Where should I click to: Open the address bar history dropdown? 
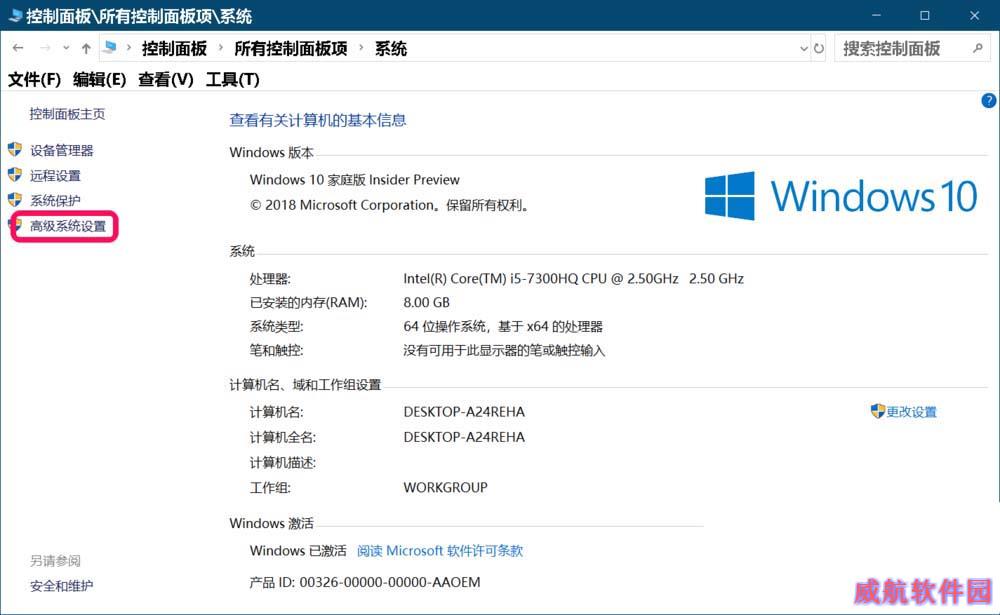coord(804,48)
